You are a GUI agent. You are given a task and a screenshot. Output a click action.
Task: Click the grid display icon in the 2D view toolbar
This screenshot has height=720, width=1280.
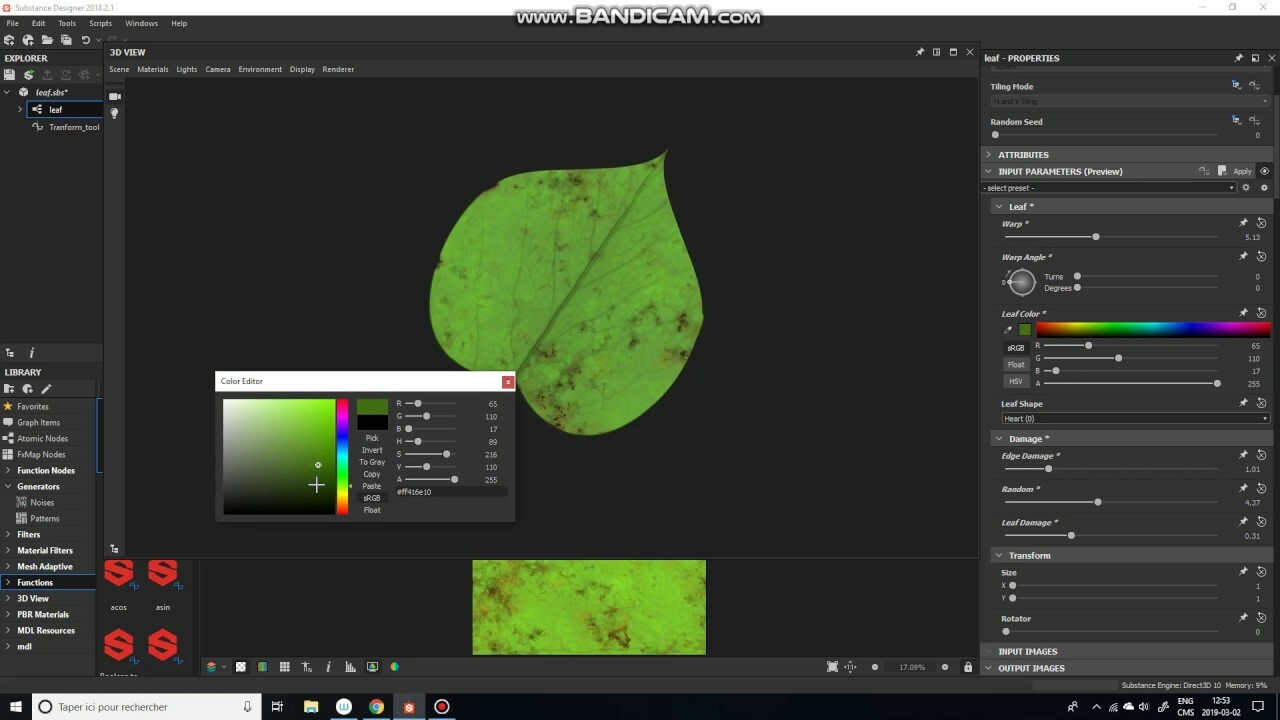coord(285,666)
